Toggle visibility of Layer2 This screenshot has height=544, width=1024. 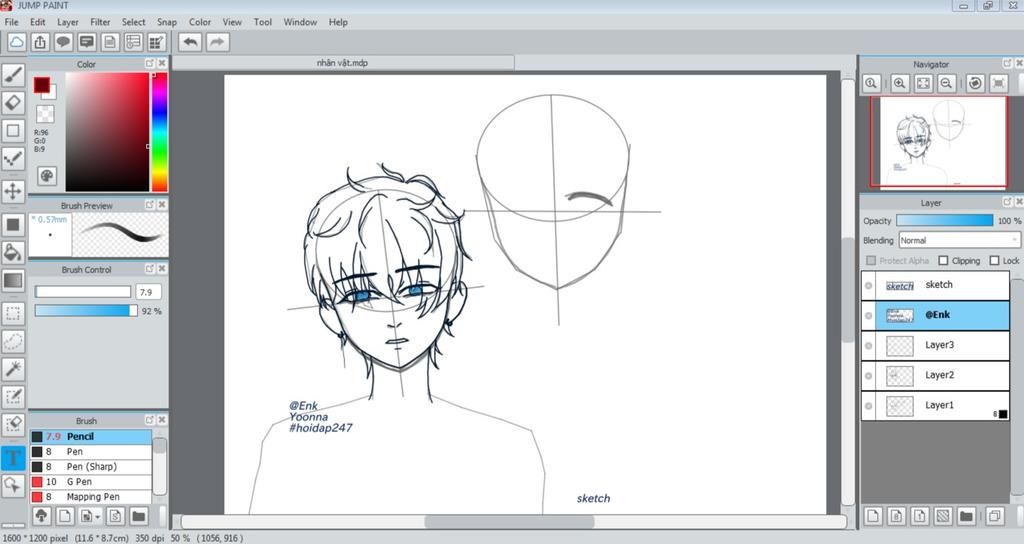tap(869, 376)
